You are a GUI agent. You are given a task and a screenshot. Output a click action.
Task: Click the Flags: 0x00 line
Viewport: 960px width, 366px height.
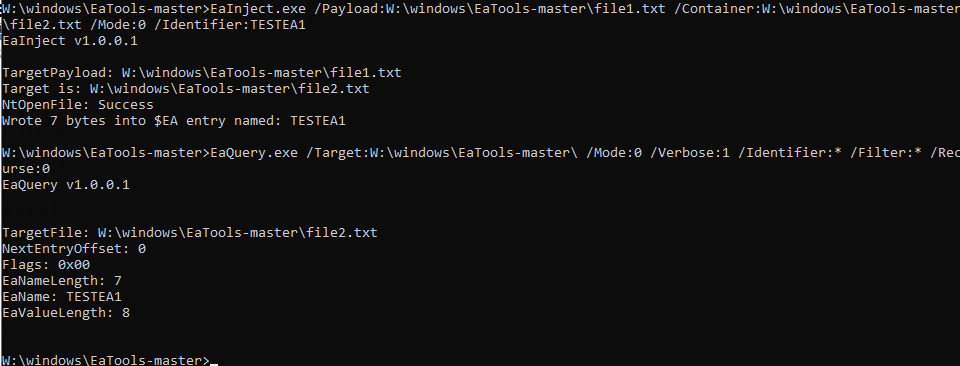click(46, 264)
